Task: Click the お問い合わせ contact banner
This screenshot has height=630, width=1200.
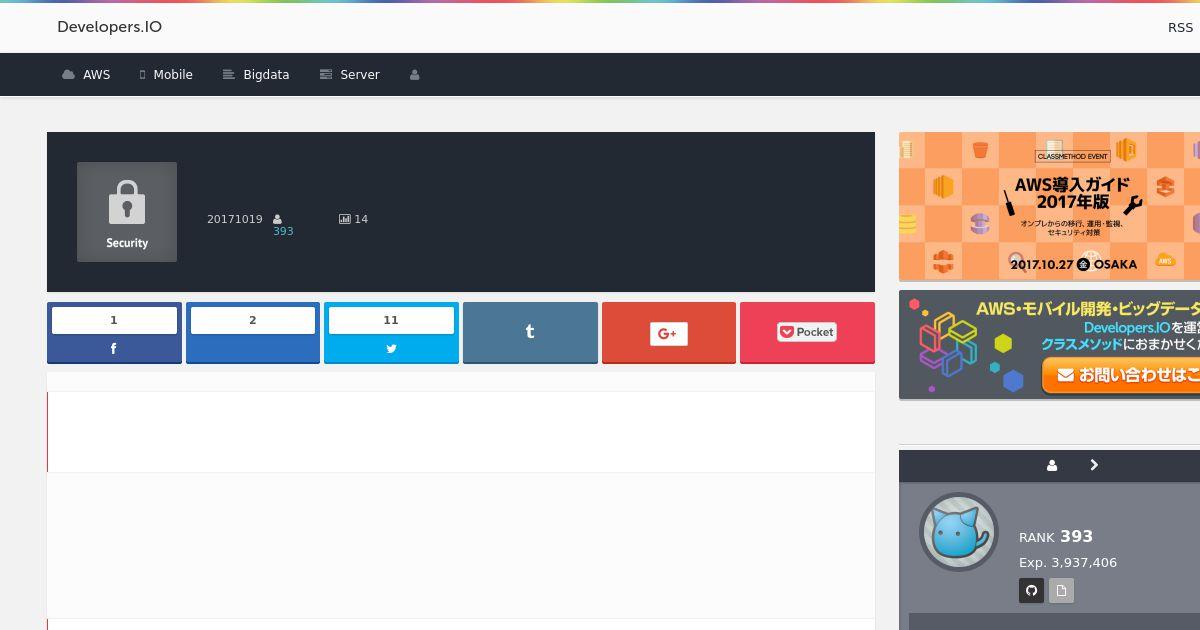Action: (1049, 345)
